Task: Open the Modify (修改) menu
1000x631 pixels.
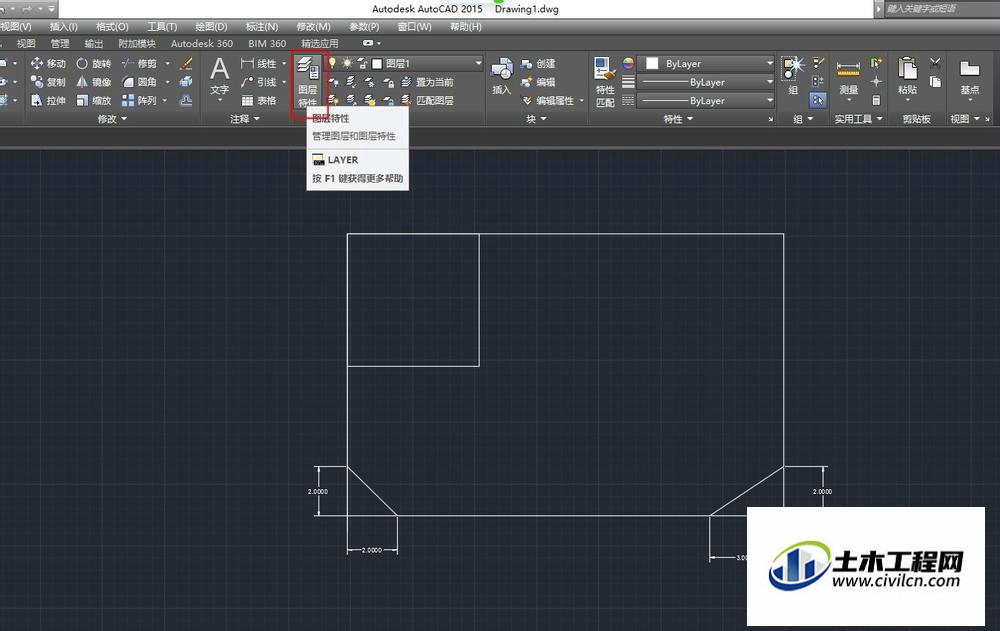Action: tap(313, 26)
